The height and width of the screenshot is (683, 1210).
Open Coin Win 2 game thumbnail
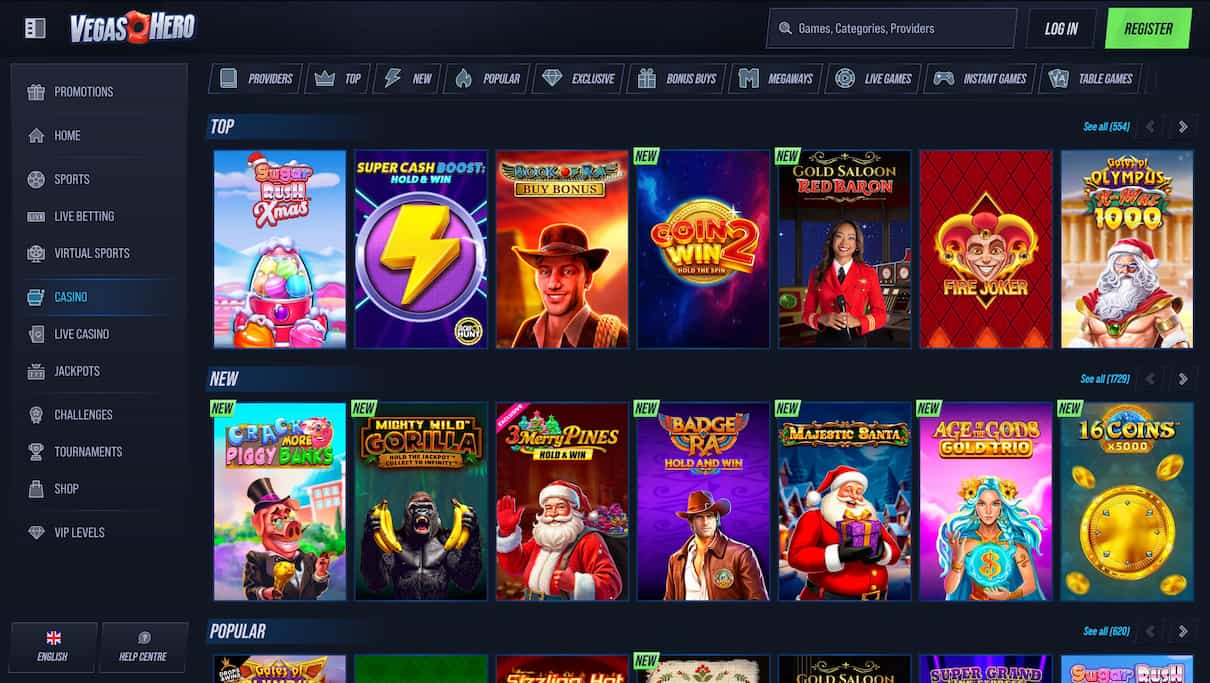pos(703,249)
